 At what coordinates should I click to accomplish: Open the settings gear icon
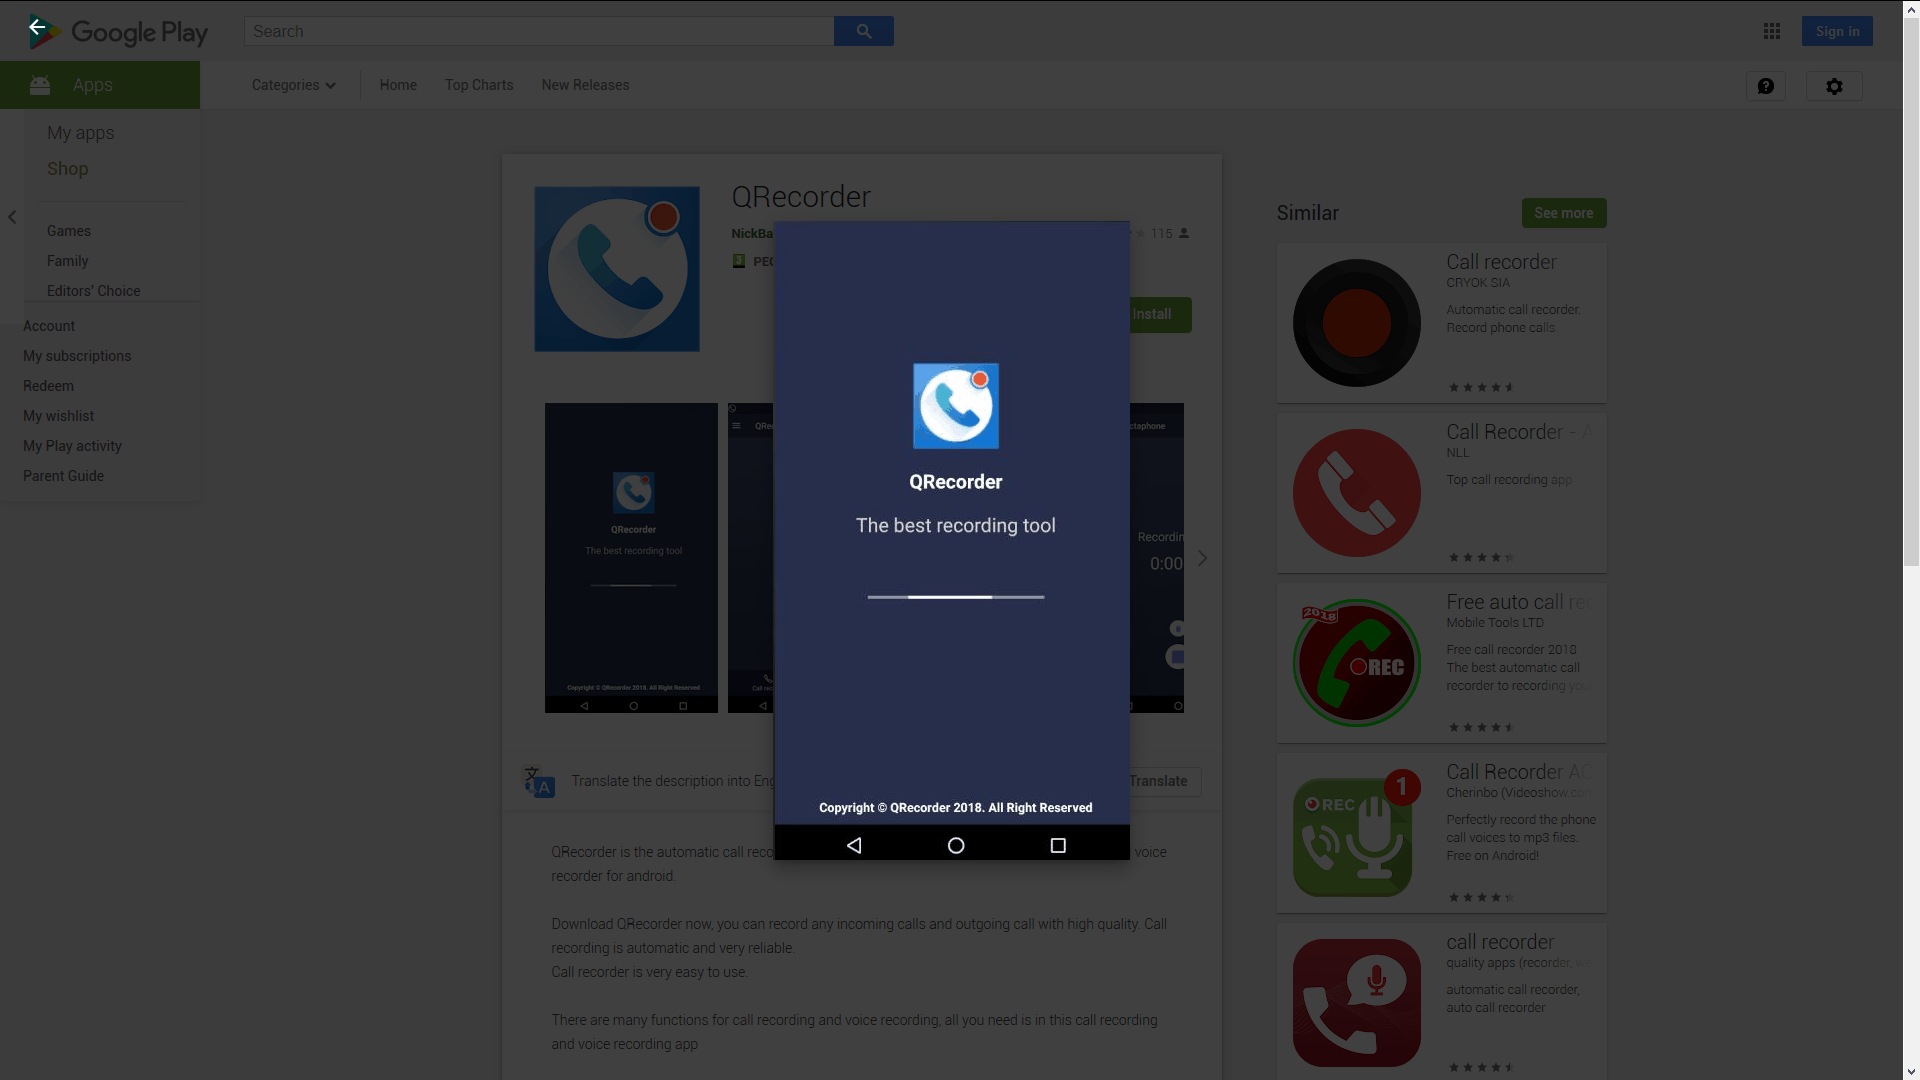click(x=1834, y=86)
